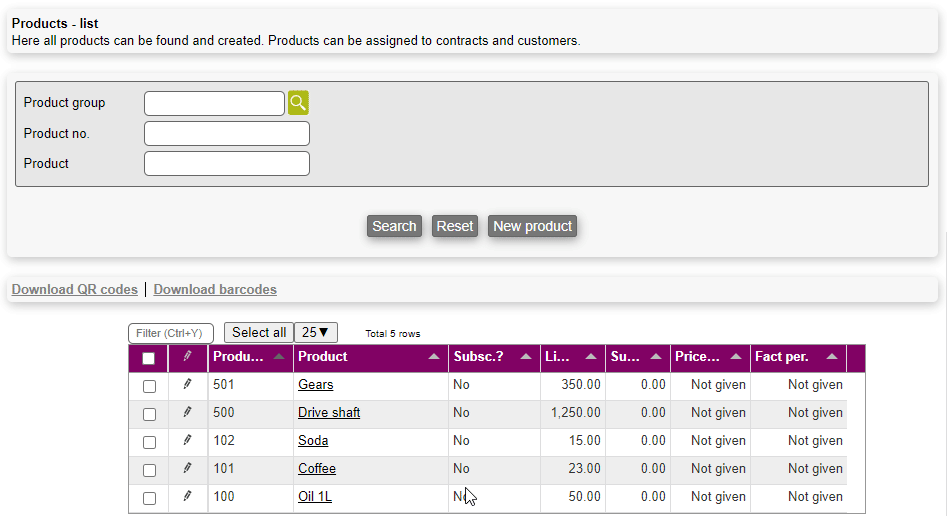Click the Download barcodes link
Viewport: 947px width, 517px height.
click(x=215, y=290)
